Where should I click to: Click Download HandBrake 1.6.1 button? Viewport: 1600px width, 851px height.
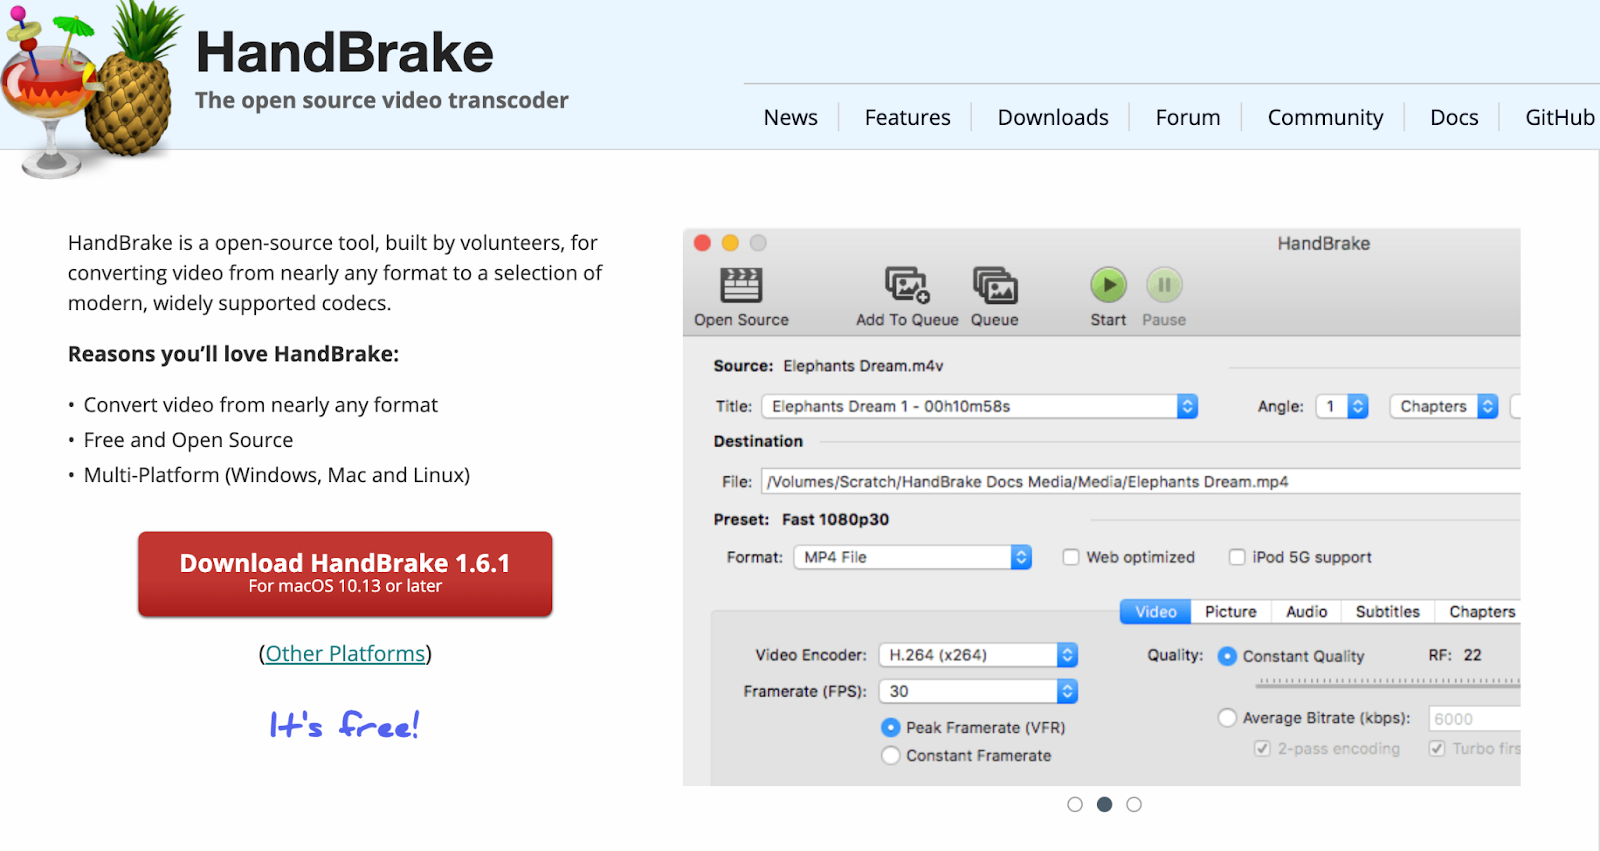[345, 574]
